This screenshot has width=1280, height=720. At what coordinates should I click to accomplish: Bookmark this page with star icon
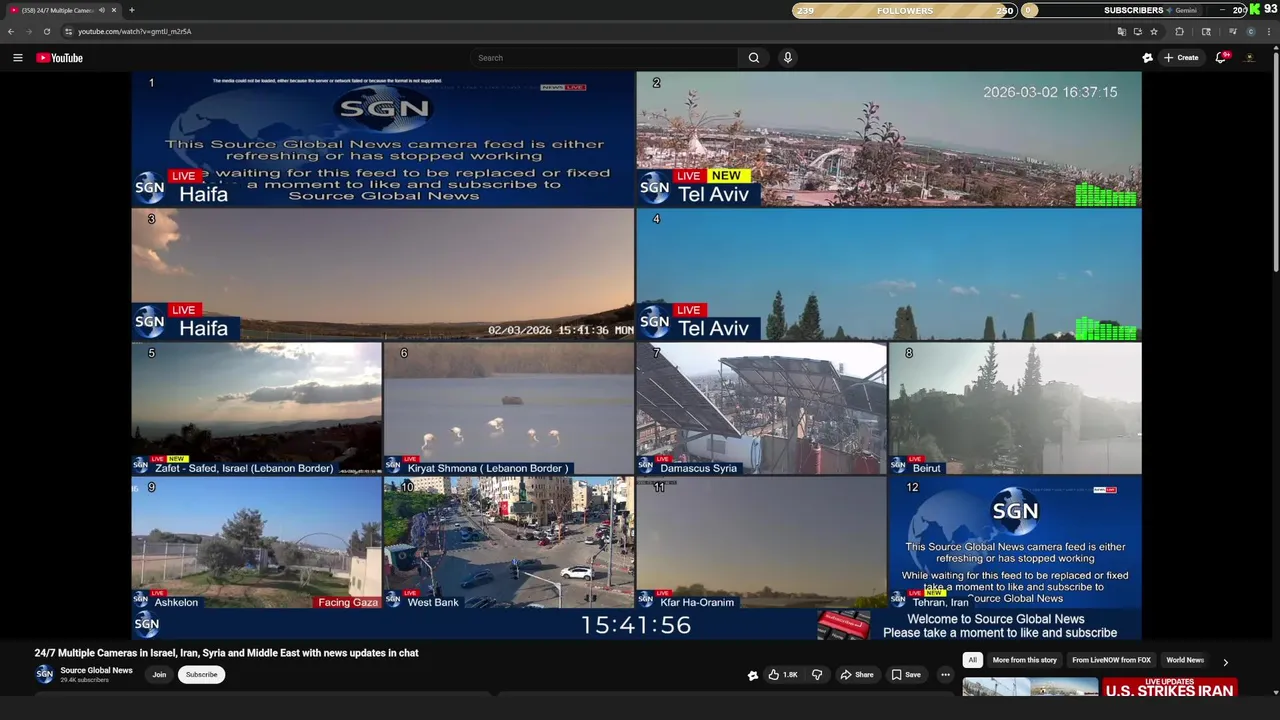[1154, 31]
